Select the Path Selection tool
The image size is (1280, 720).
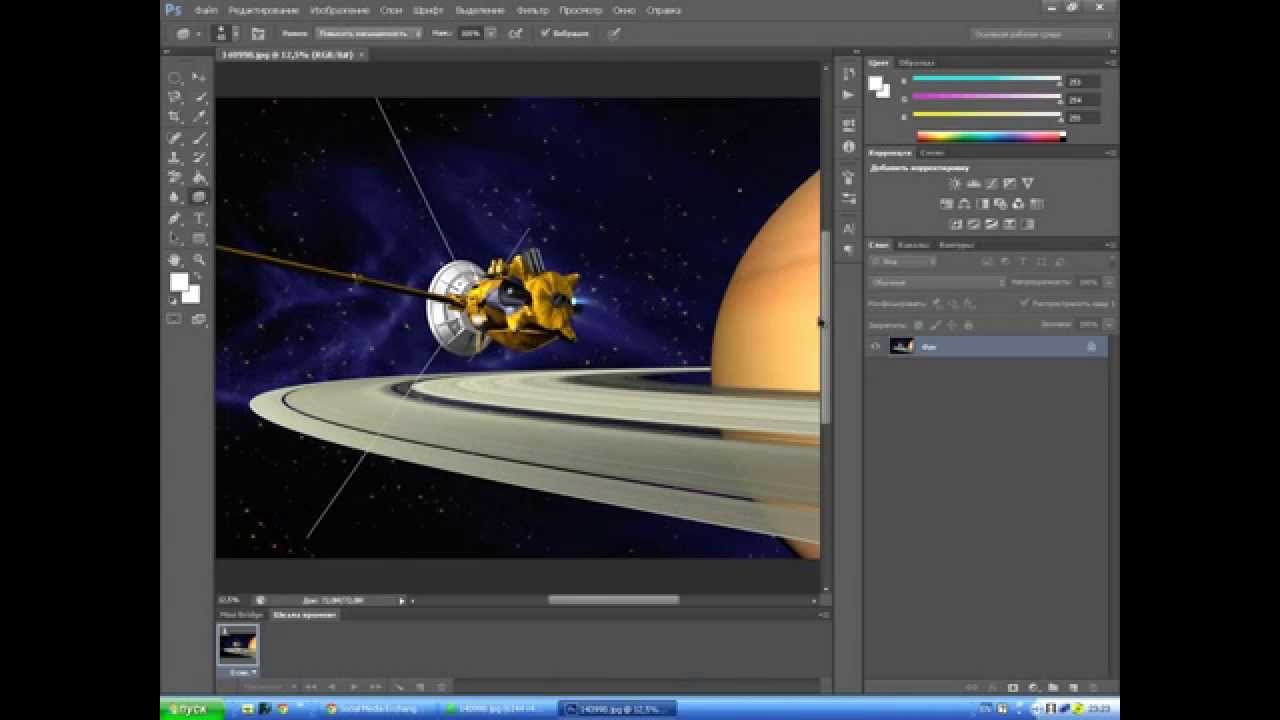pos(175,238)
